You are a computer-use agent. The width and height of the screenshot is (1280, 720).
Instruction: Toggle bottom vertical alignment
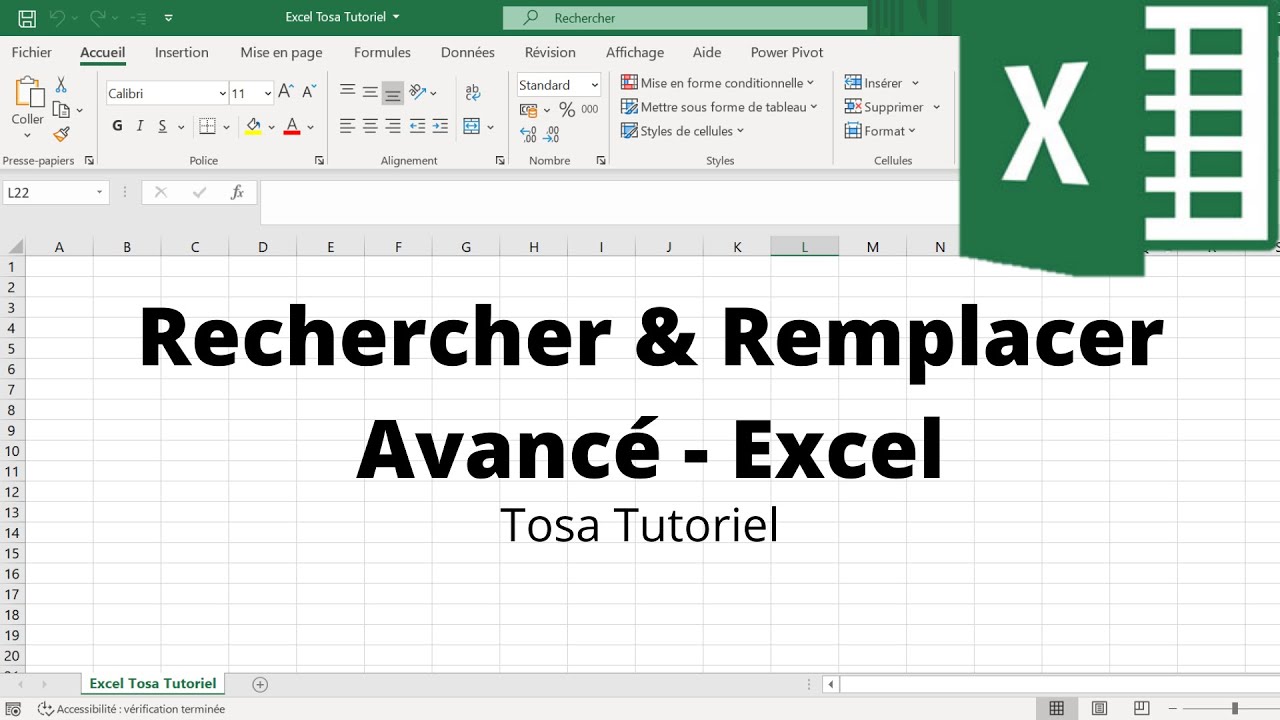coord(393,92)
